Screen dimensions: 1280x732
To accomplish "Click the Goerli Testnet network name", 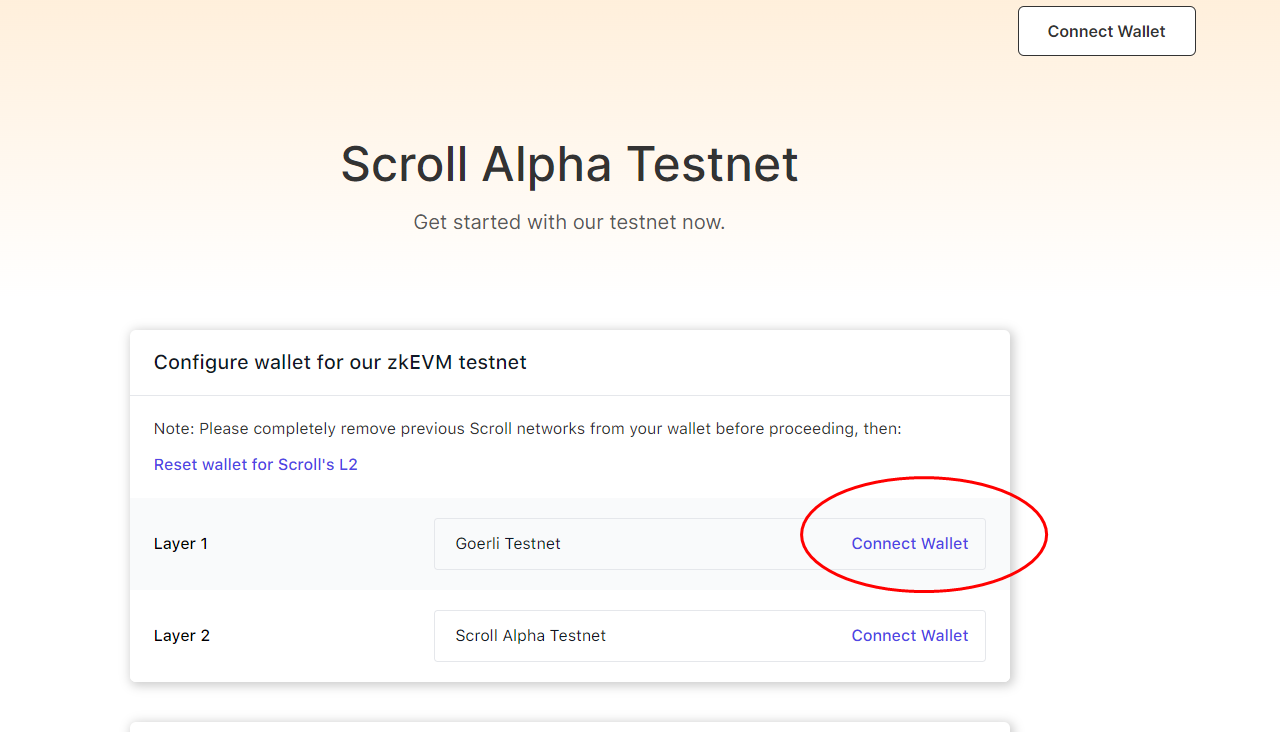I will (x=508, y=544).
